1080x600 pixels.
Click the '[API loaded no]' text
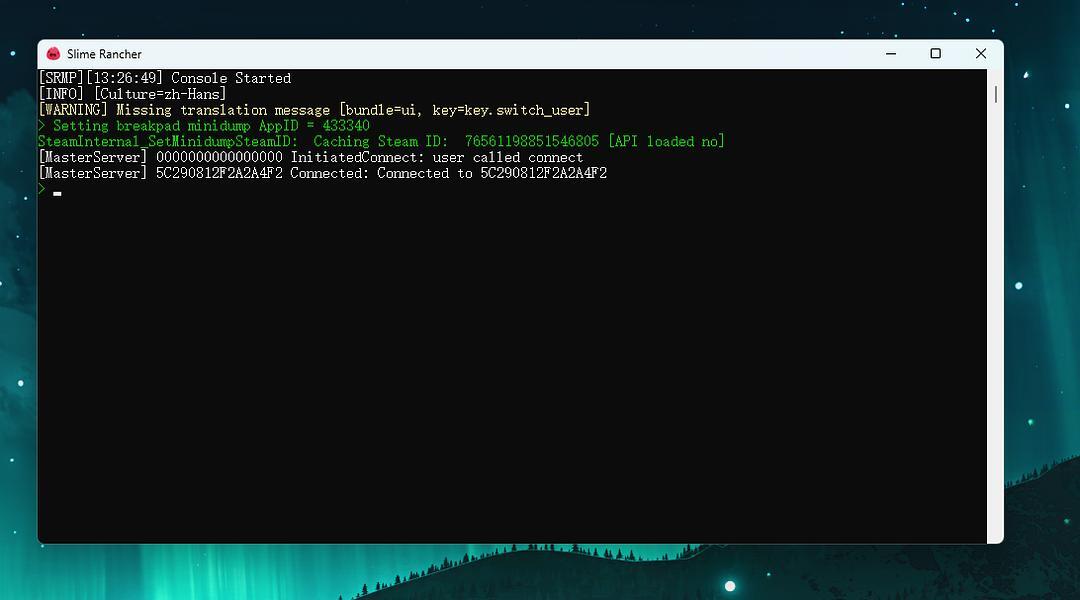(x=666, y=141)
